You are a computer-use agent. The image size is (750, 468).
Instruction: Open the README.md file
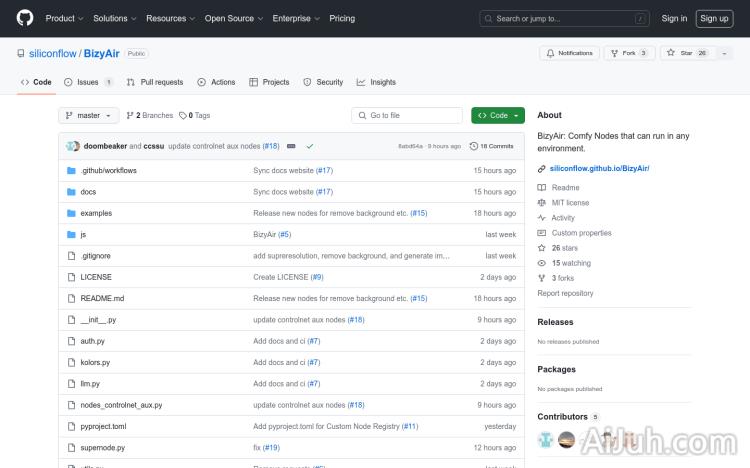click(102, 298)
